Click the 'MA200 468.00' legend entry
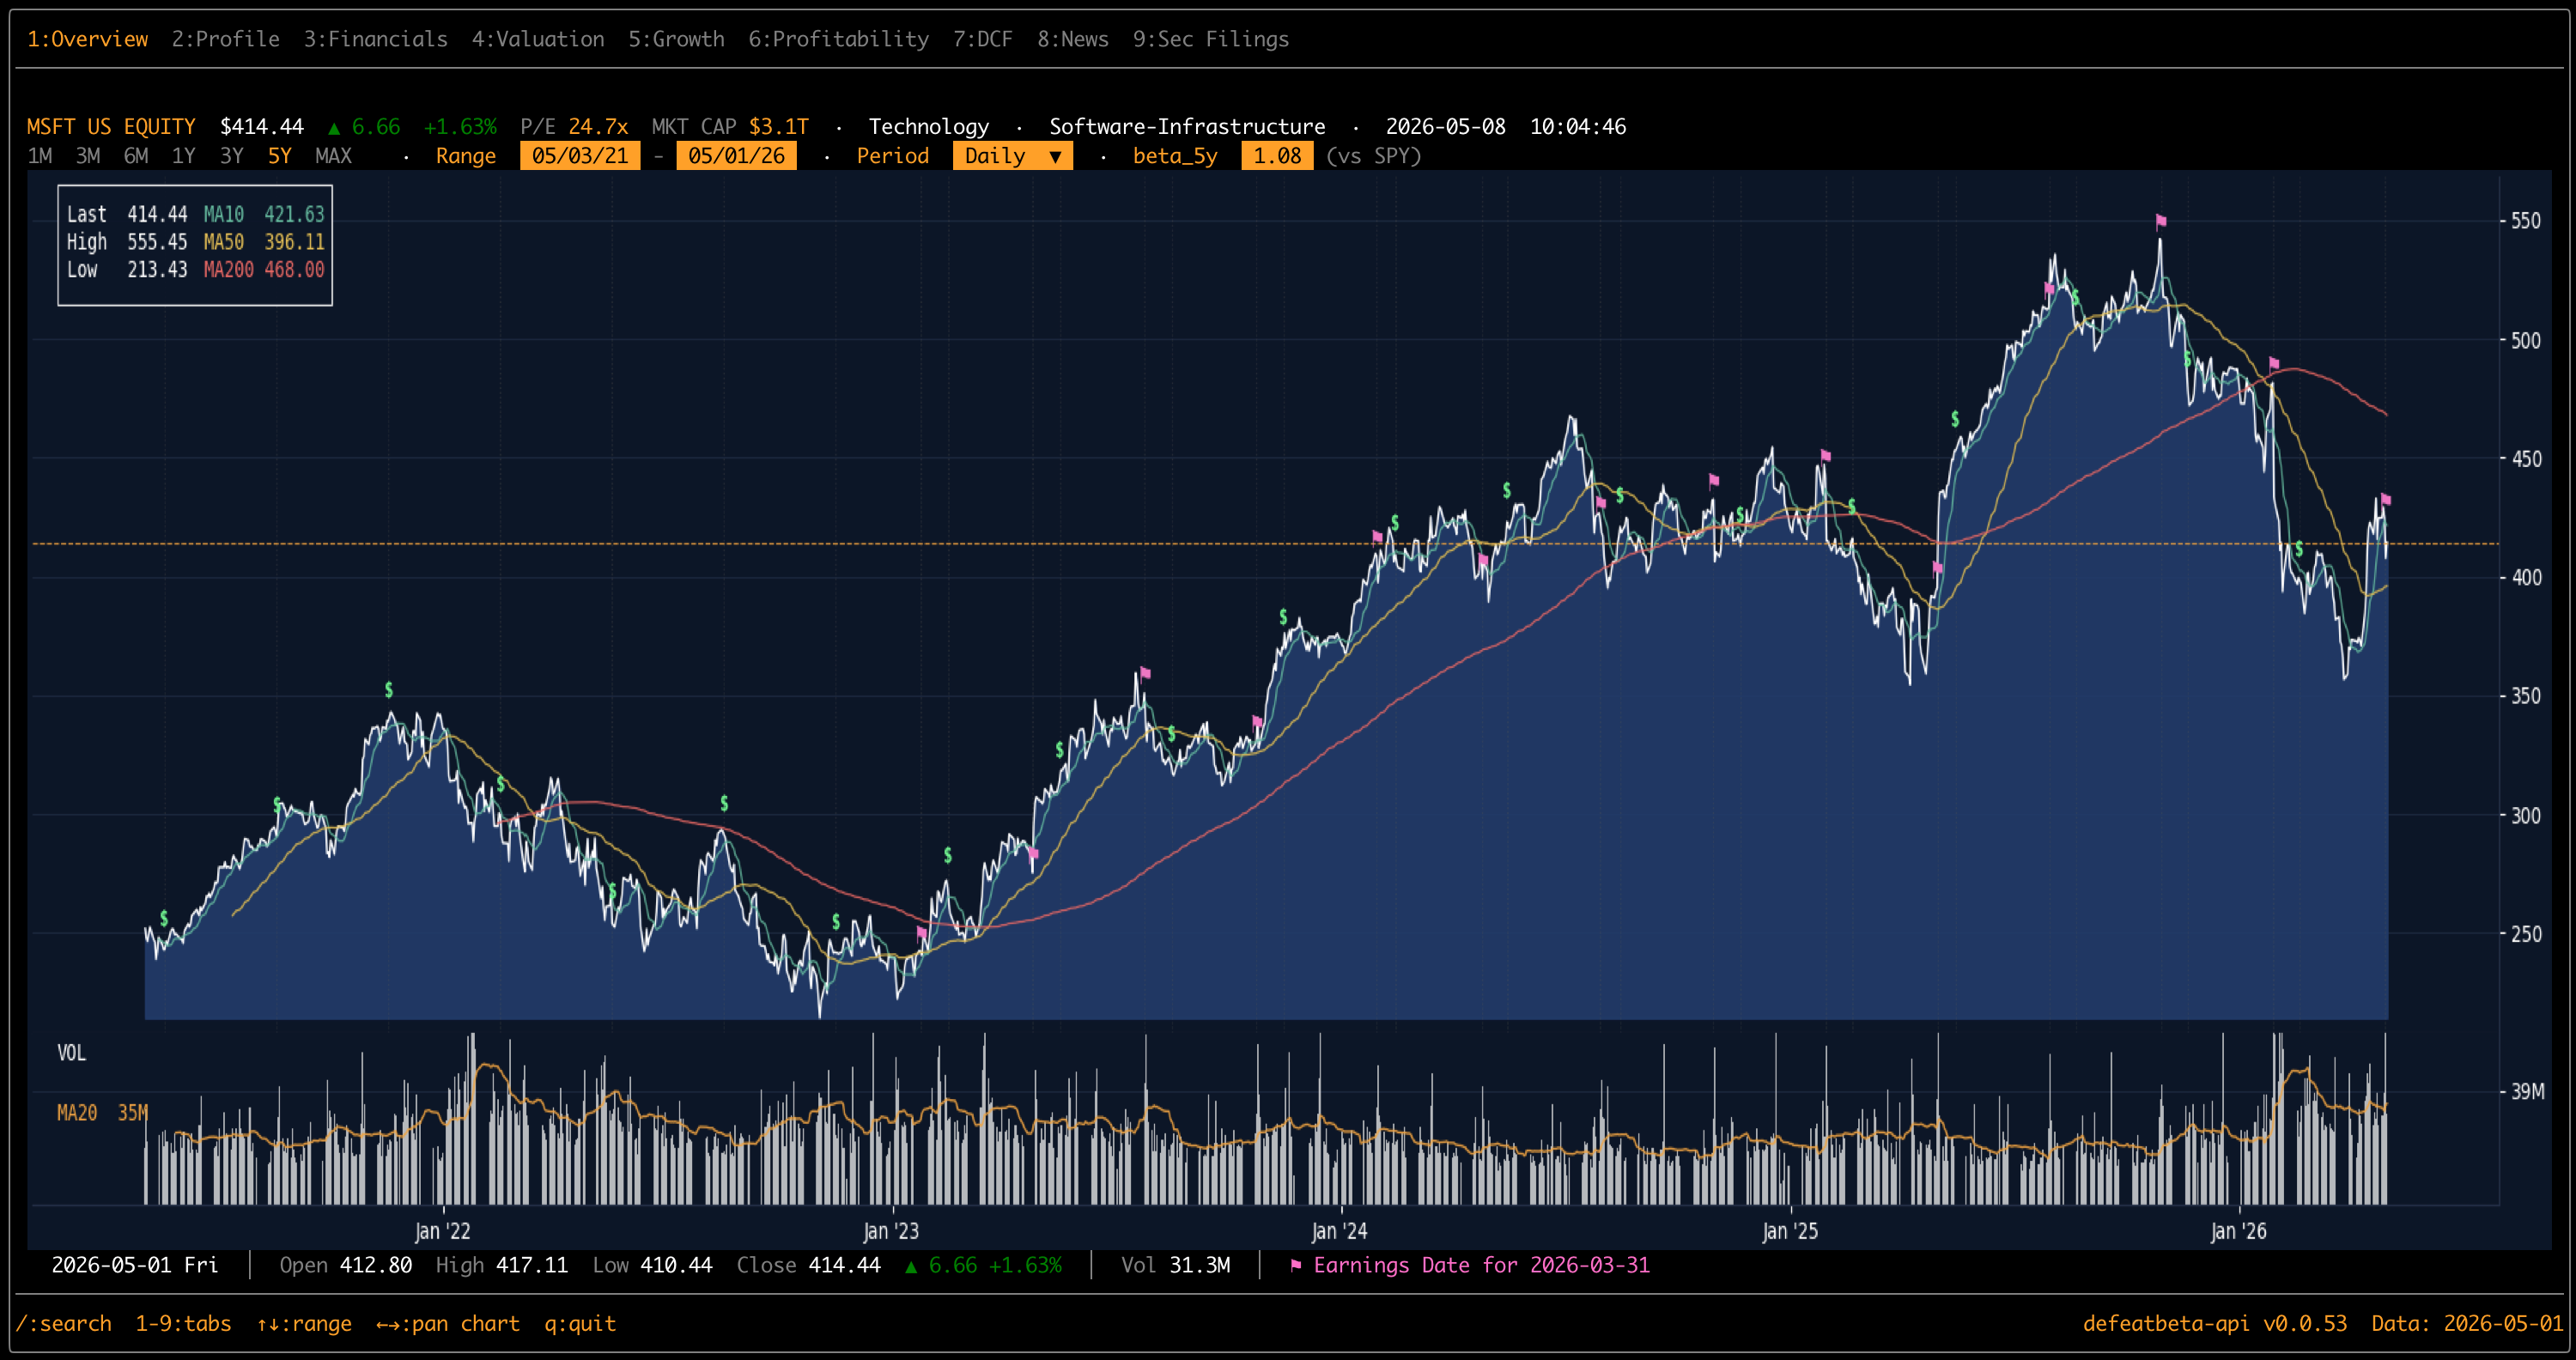Screen dimensions: 2576x1360 pos(264,270)
